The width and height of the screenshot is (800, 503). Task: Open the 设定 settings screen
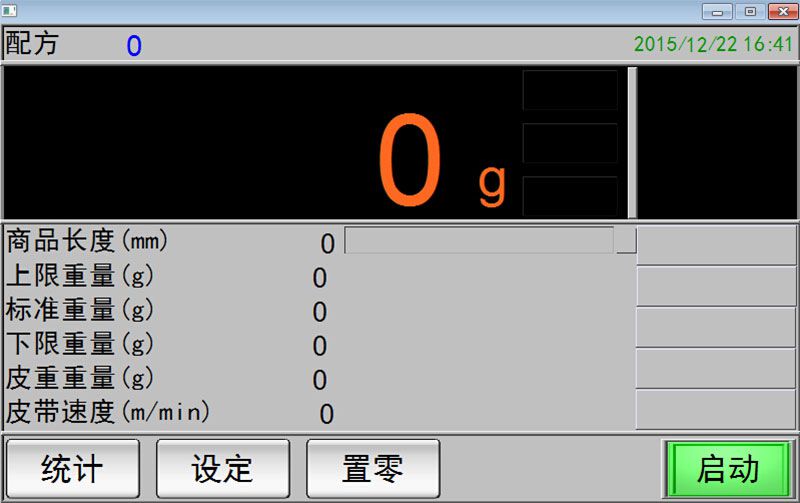coord(222,468)
